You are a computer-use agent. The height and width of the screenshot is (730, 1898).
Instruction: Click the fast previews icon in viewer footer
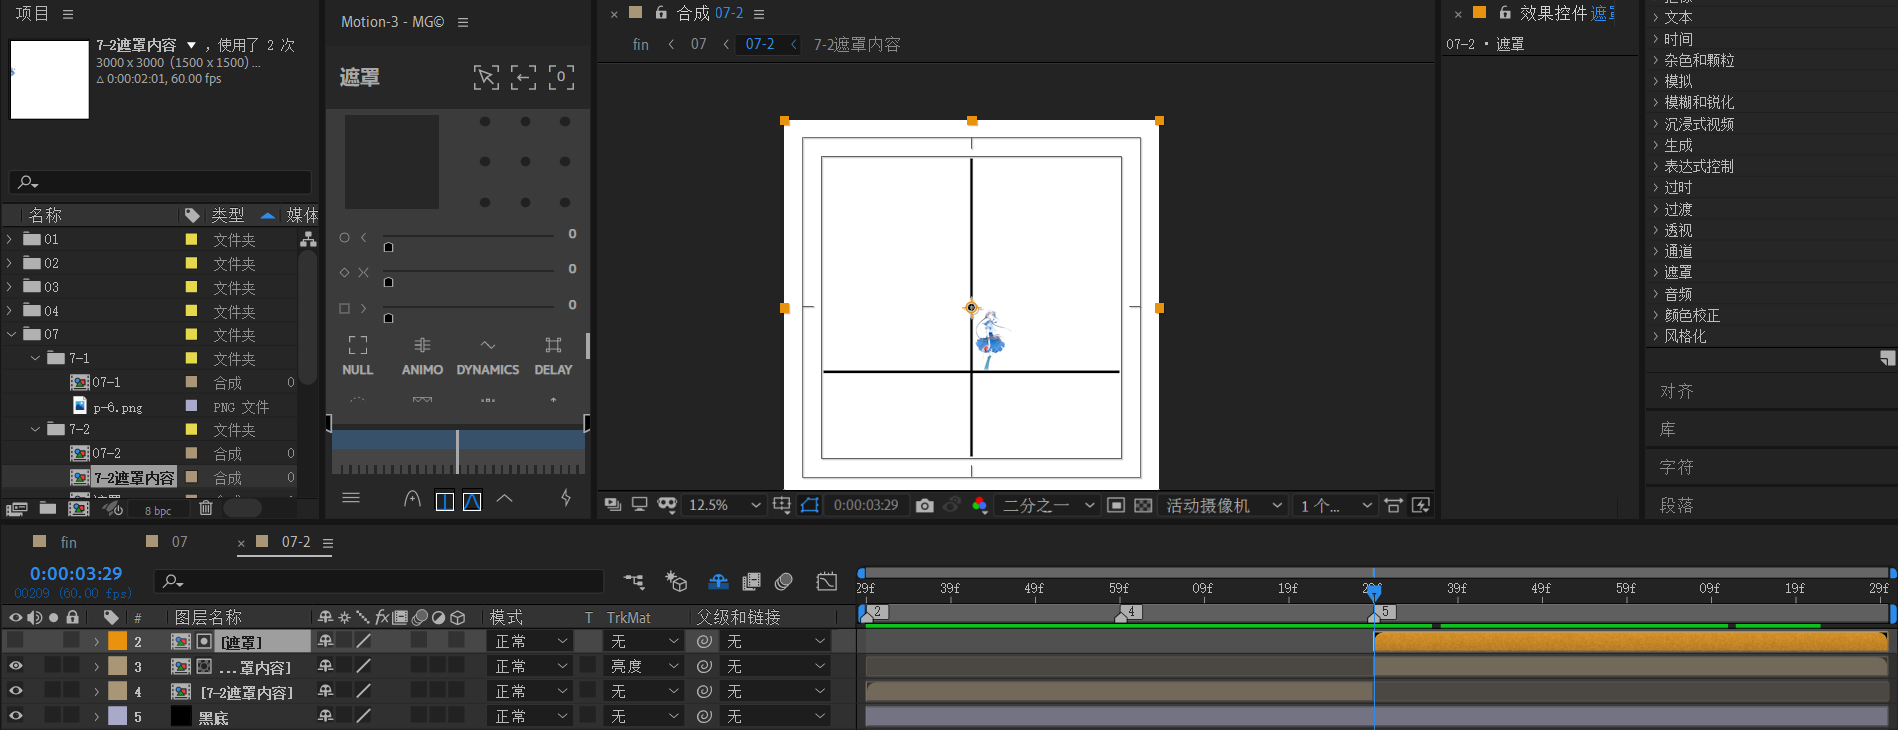[x=1421, y=506]
